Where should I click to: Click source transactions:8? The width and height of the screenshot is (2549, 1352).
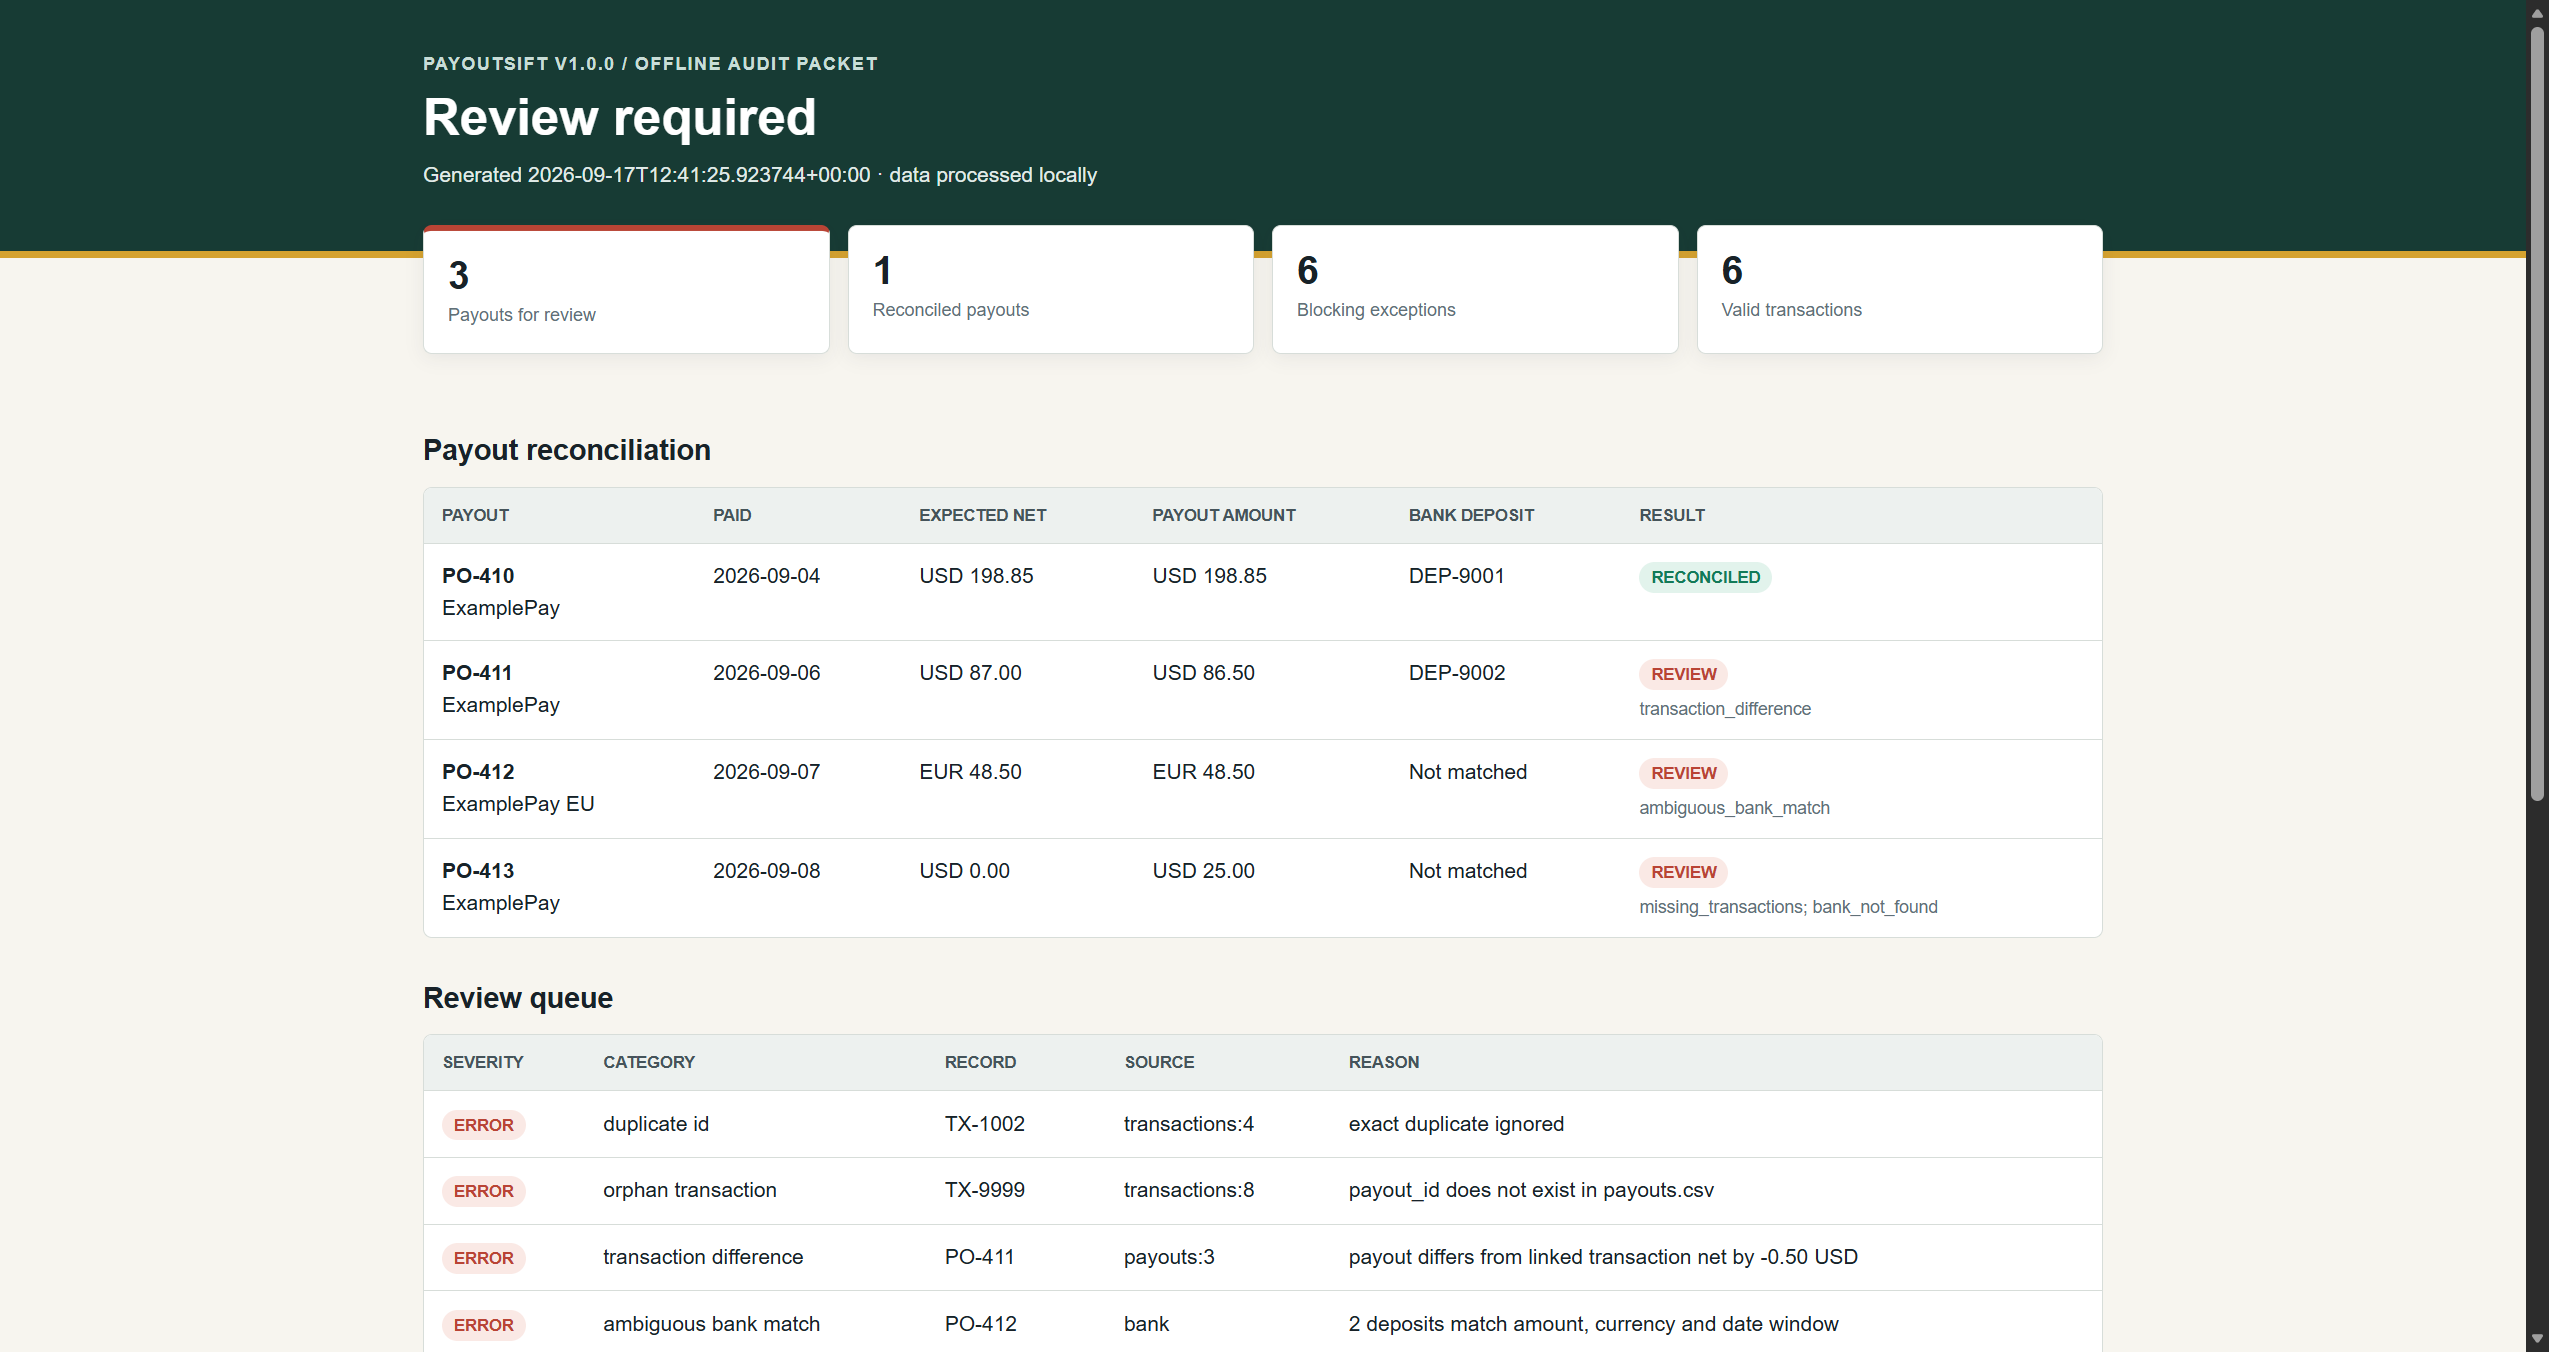(1189, 1190)
